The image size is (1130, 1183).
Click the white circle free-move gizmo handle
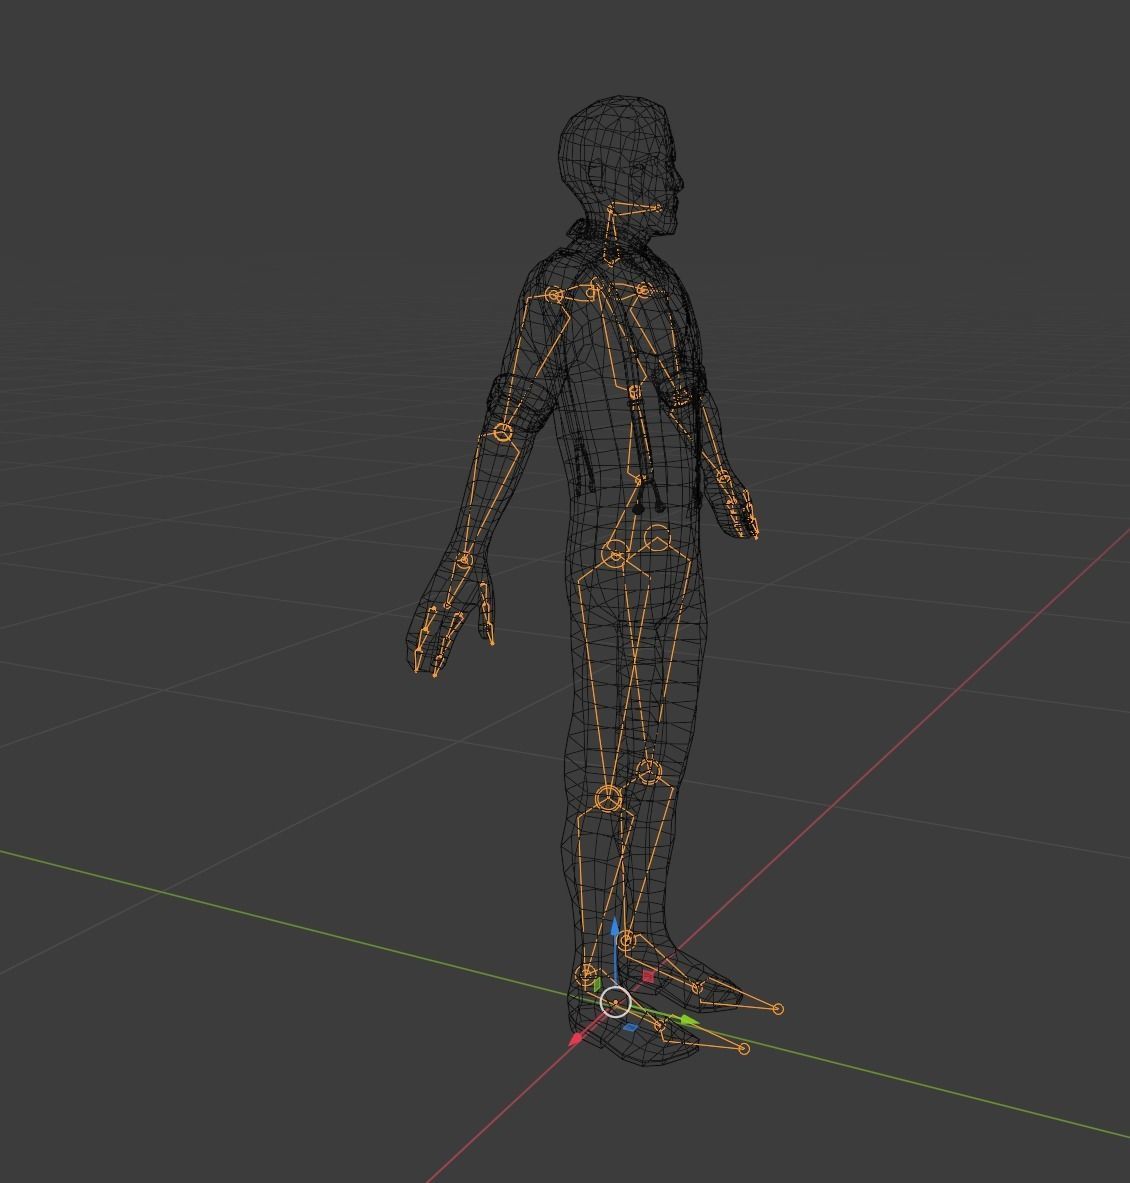pyautogui.click(x=616, y=1002)
